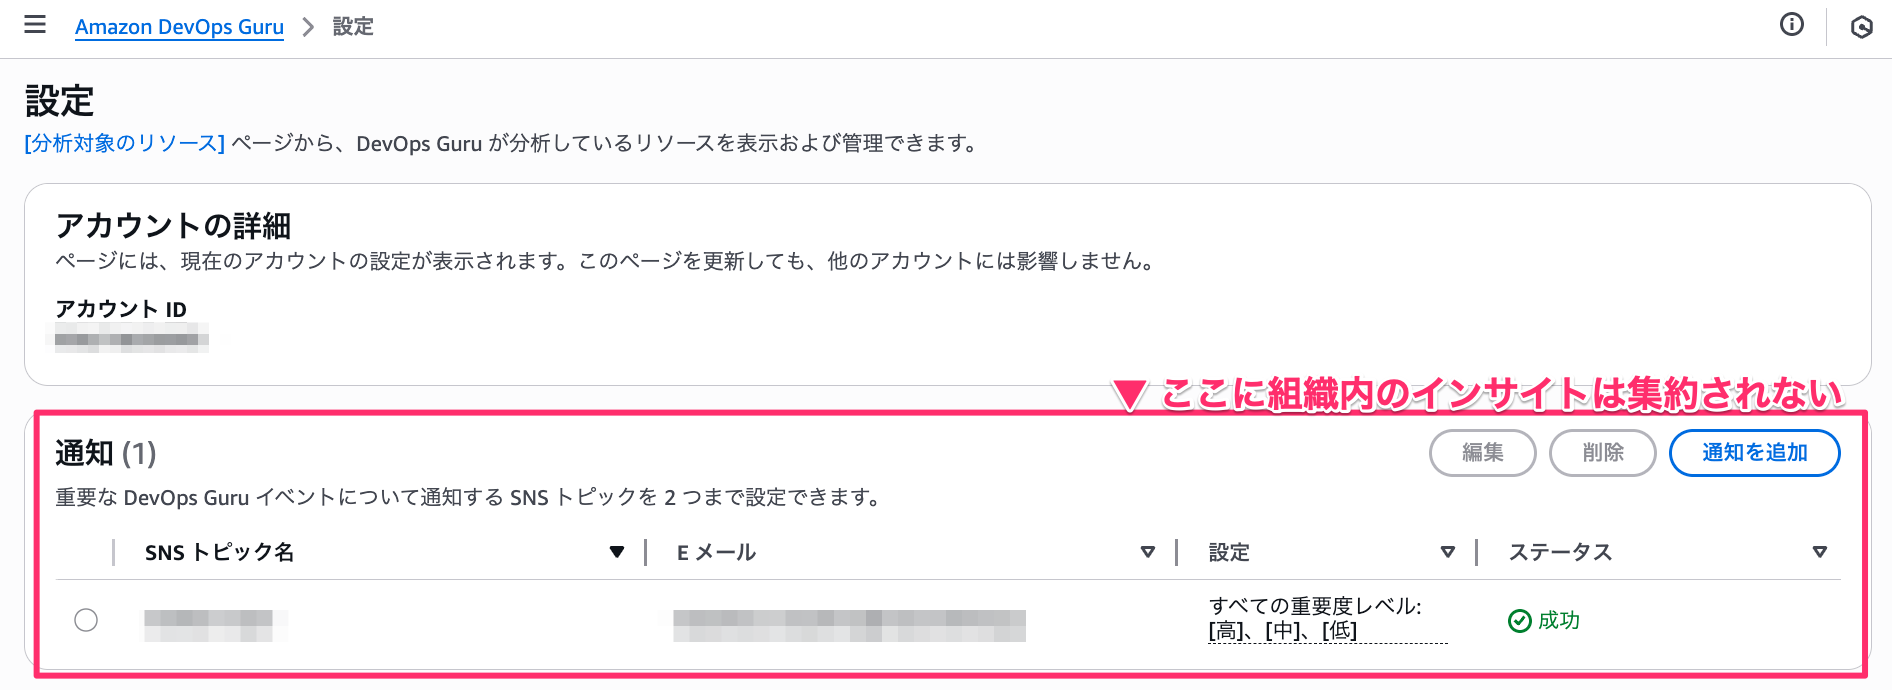Click the info circle icon
Viewport: 1892px width, 690px height.
coord(1792,25)
